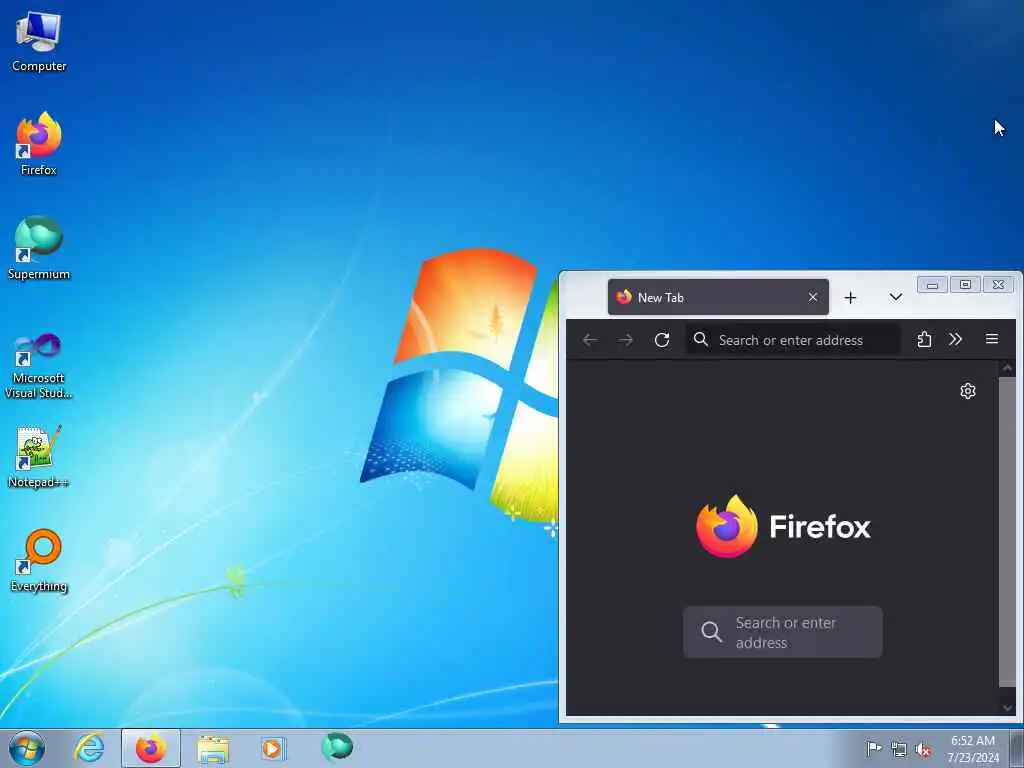Select the Supermium desktop shortcut
The width and height of the screenshot is (1024, 768).
39,248
